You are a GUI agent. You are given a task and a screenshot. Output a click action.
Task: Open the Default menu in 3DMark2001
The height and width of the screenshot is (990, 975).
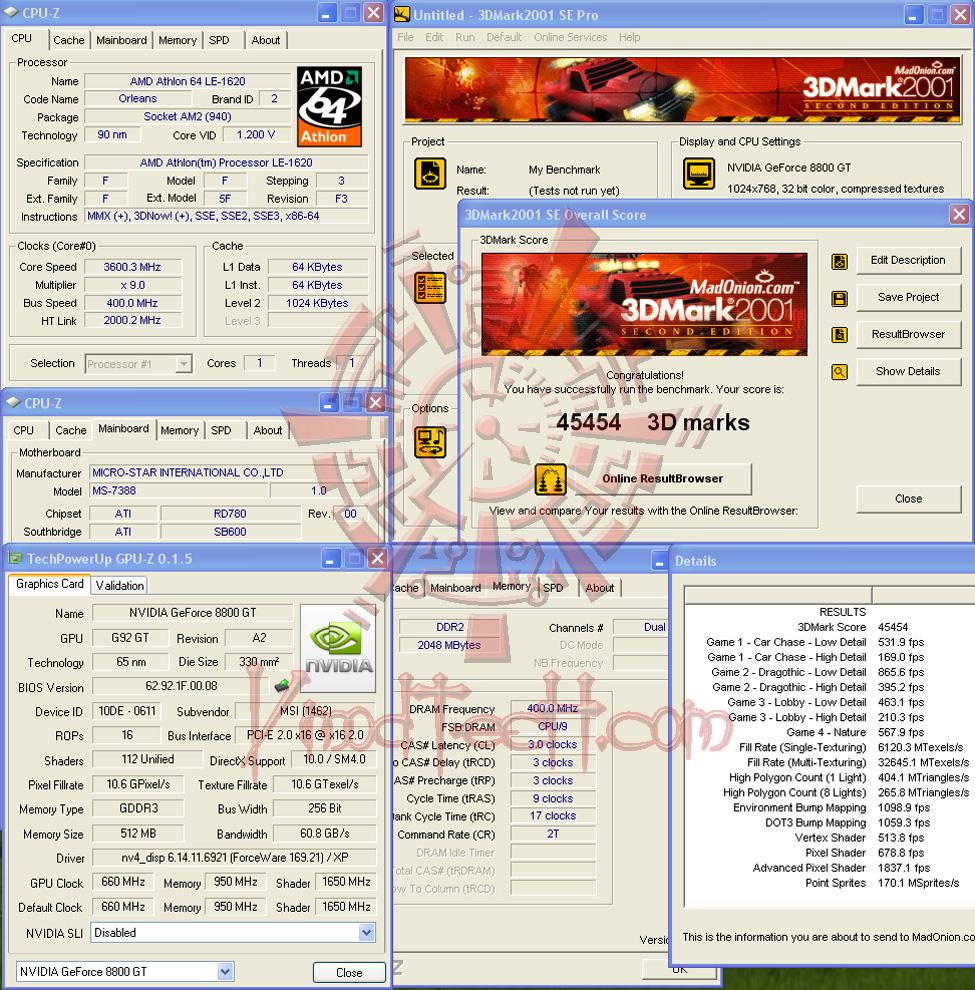click(x=504, y=37)
